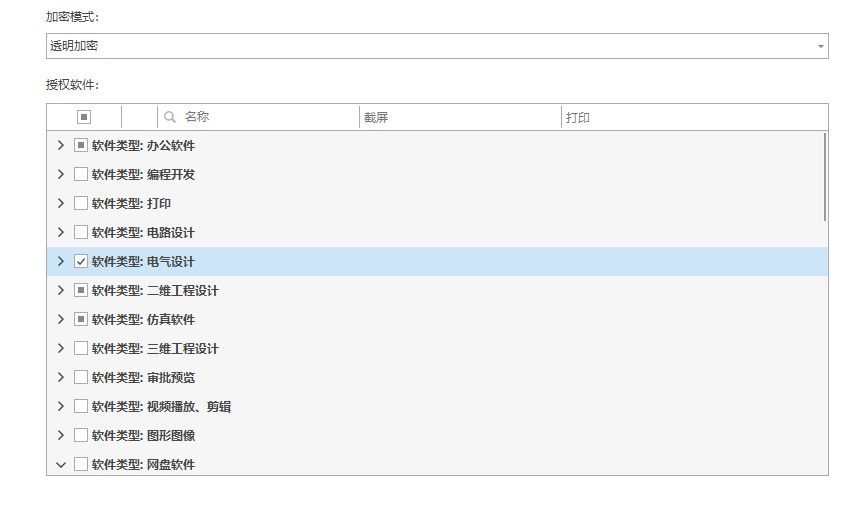This screenshot has height=520, width=867.
Task: Check the 视频播放、剪辑 checkbox
Action: point(81,406)
